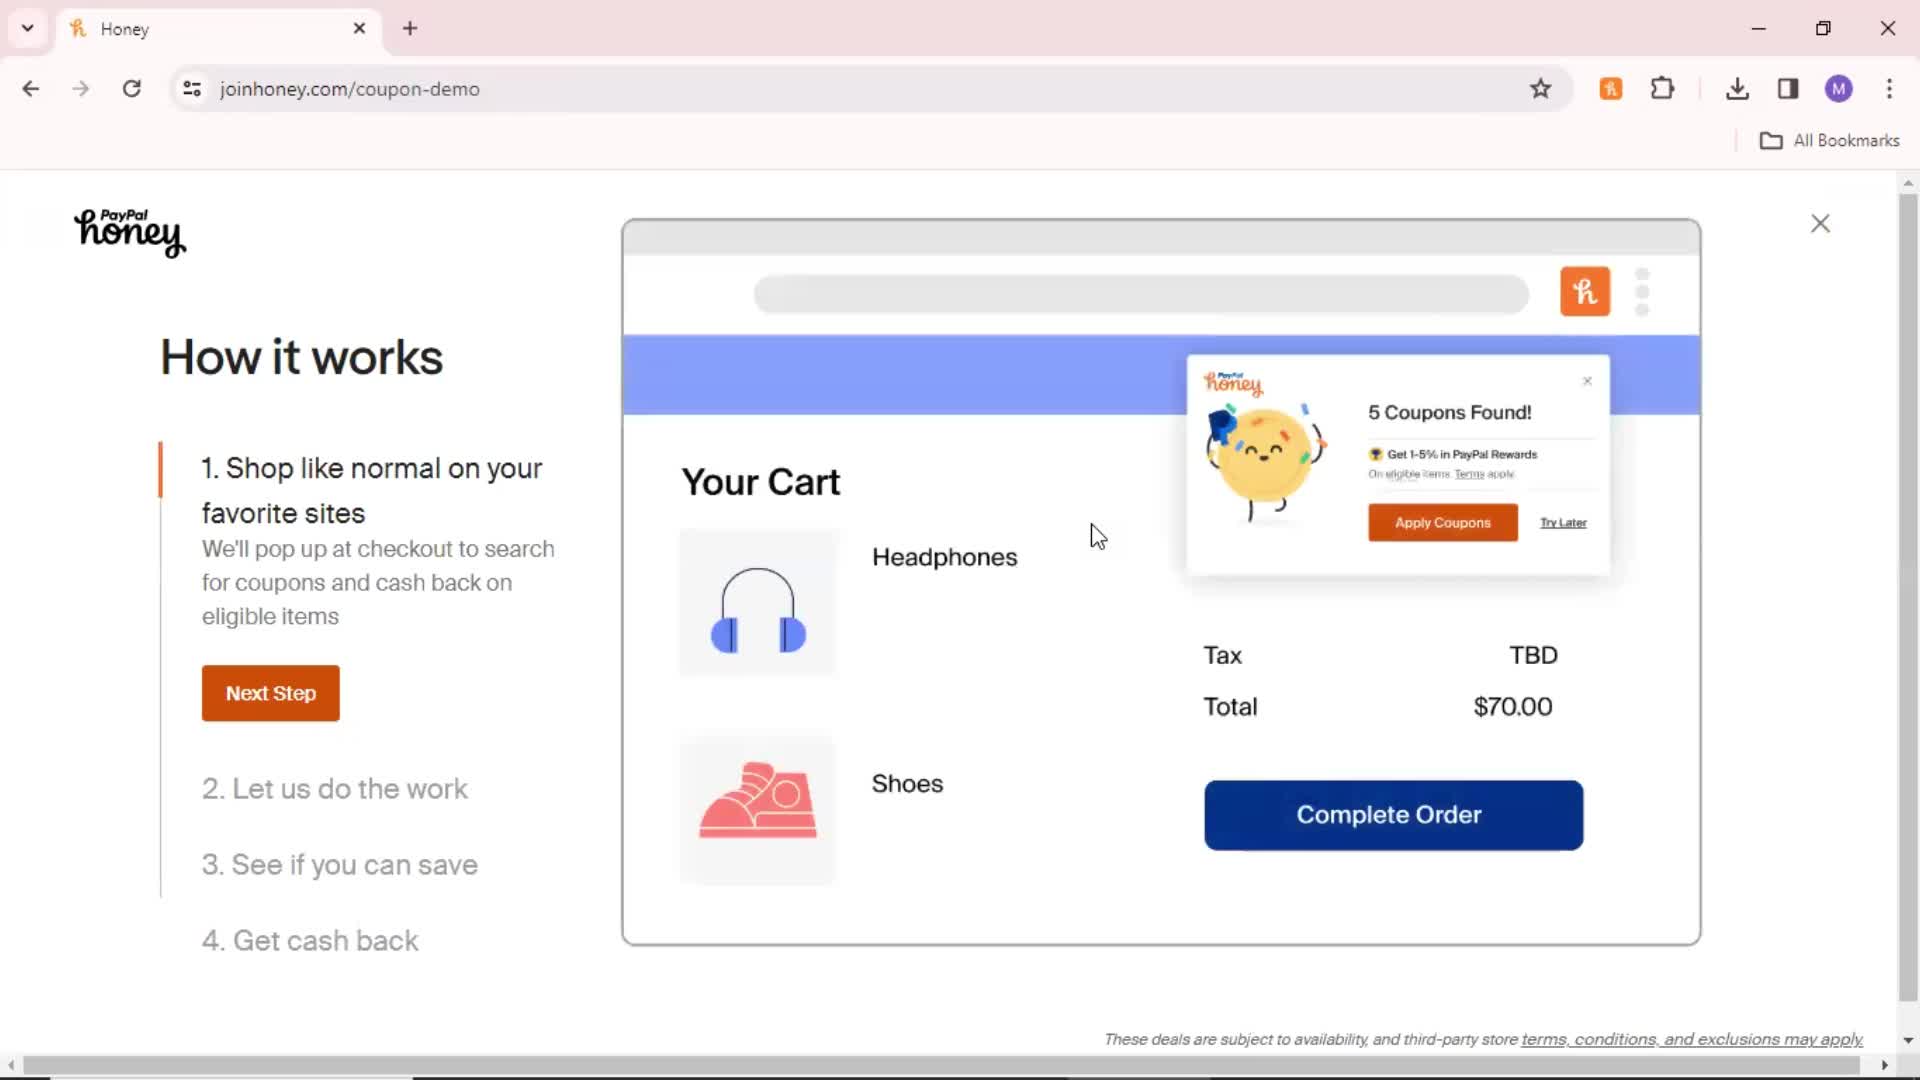1920x1080 pixels.
Task: Click the Complete Order button
Action: 1393,815
